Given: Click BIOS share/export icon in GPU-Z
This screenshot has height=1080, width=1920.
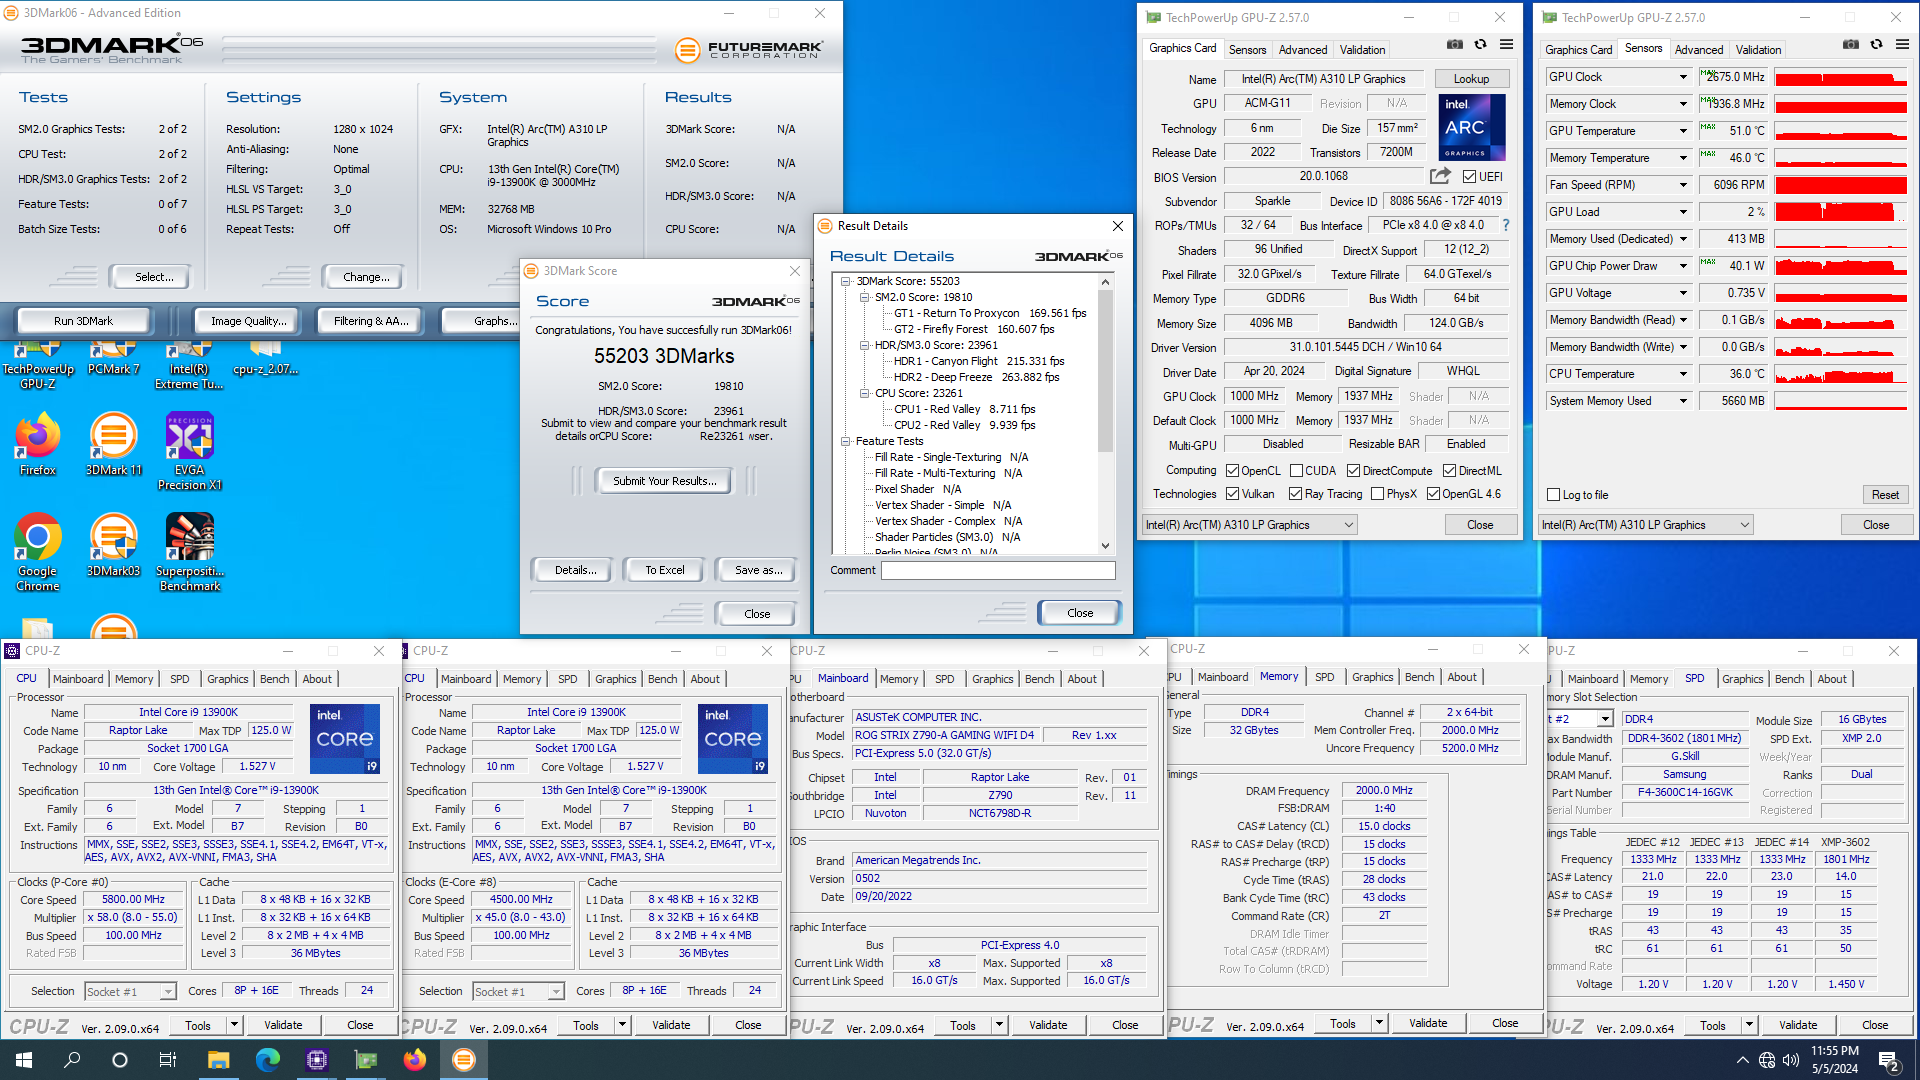Looking at the screenshot, I should click(1440, 176).
